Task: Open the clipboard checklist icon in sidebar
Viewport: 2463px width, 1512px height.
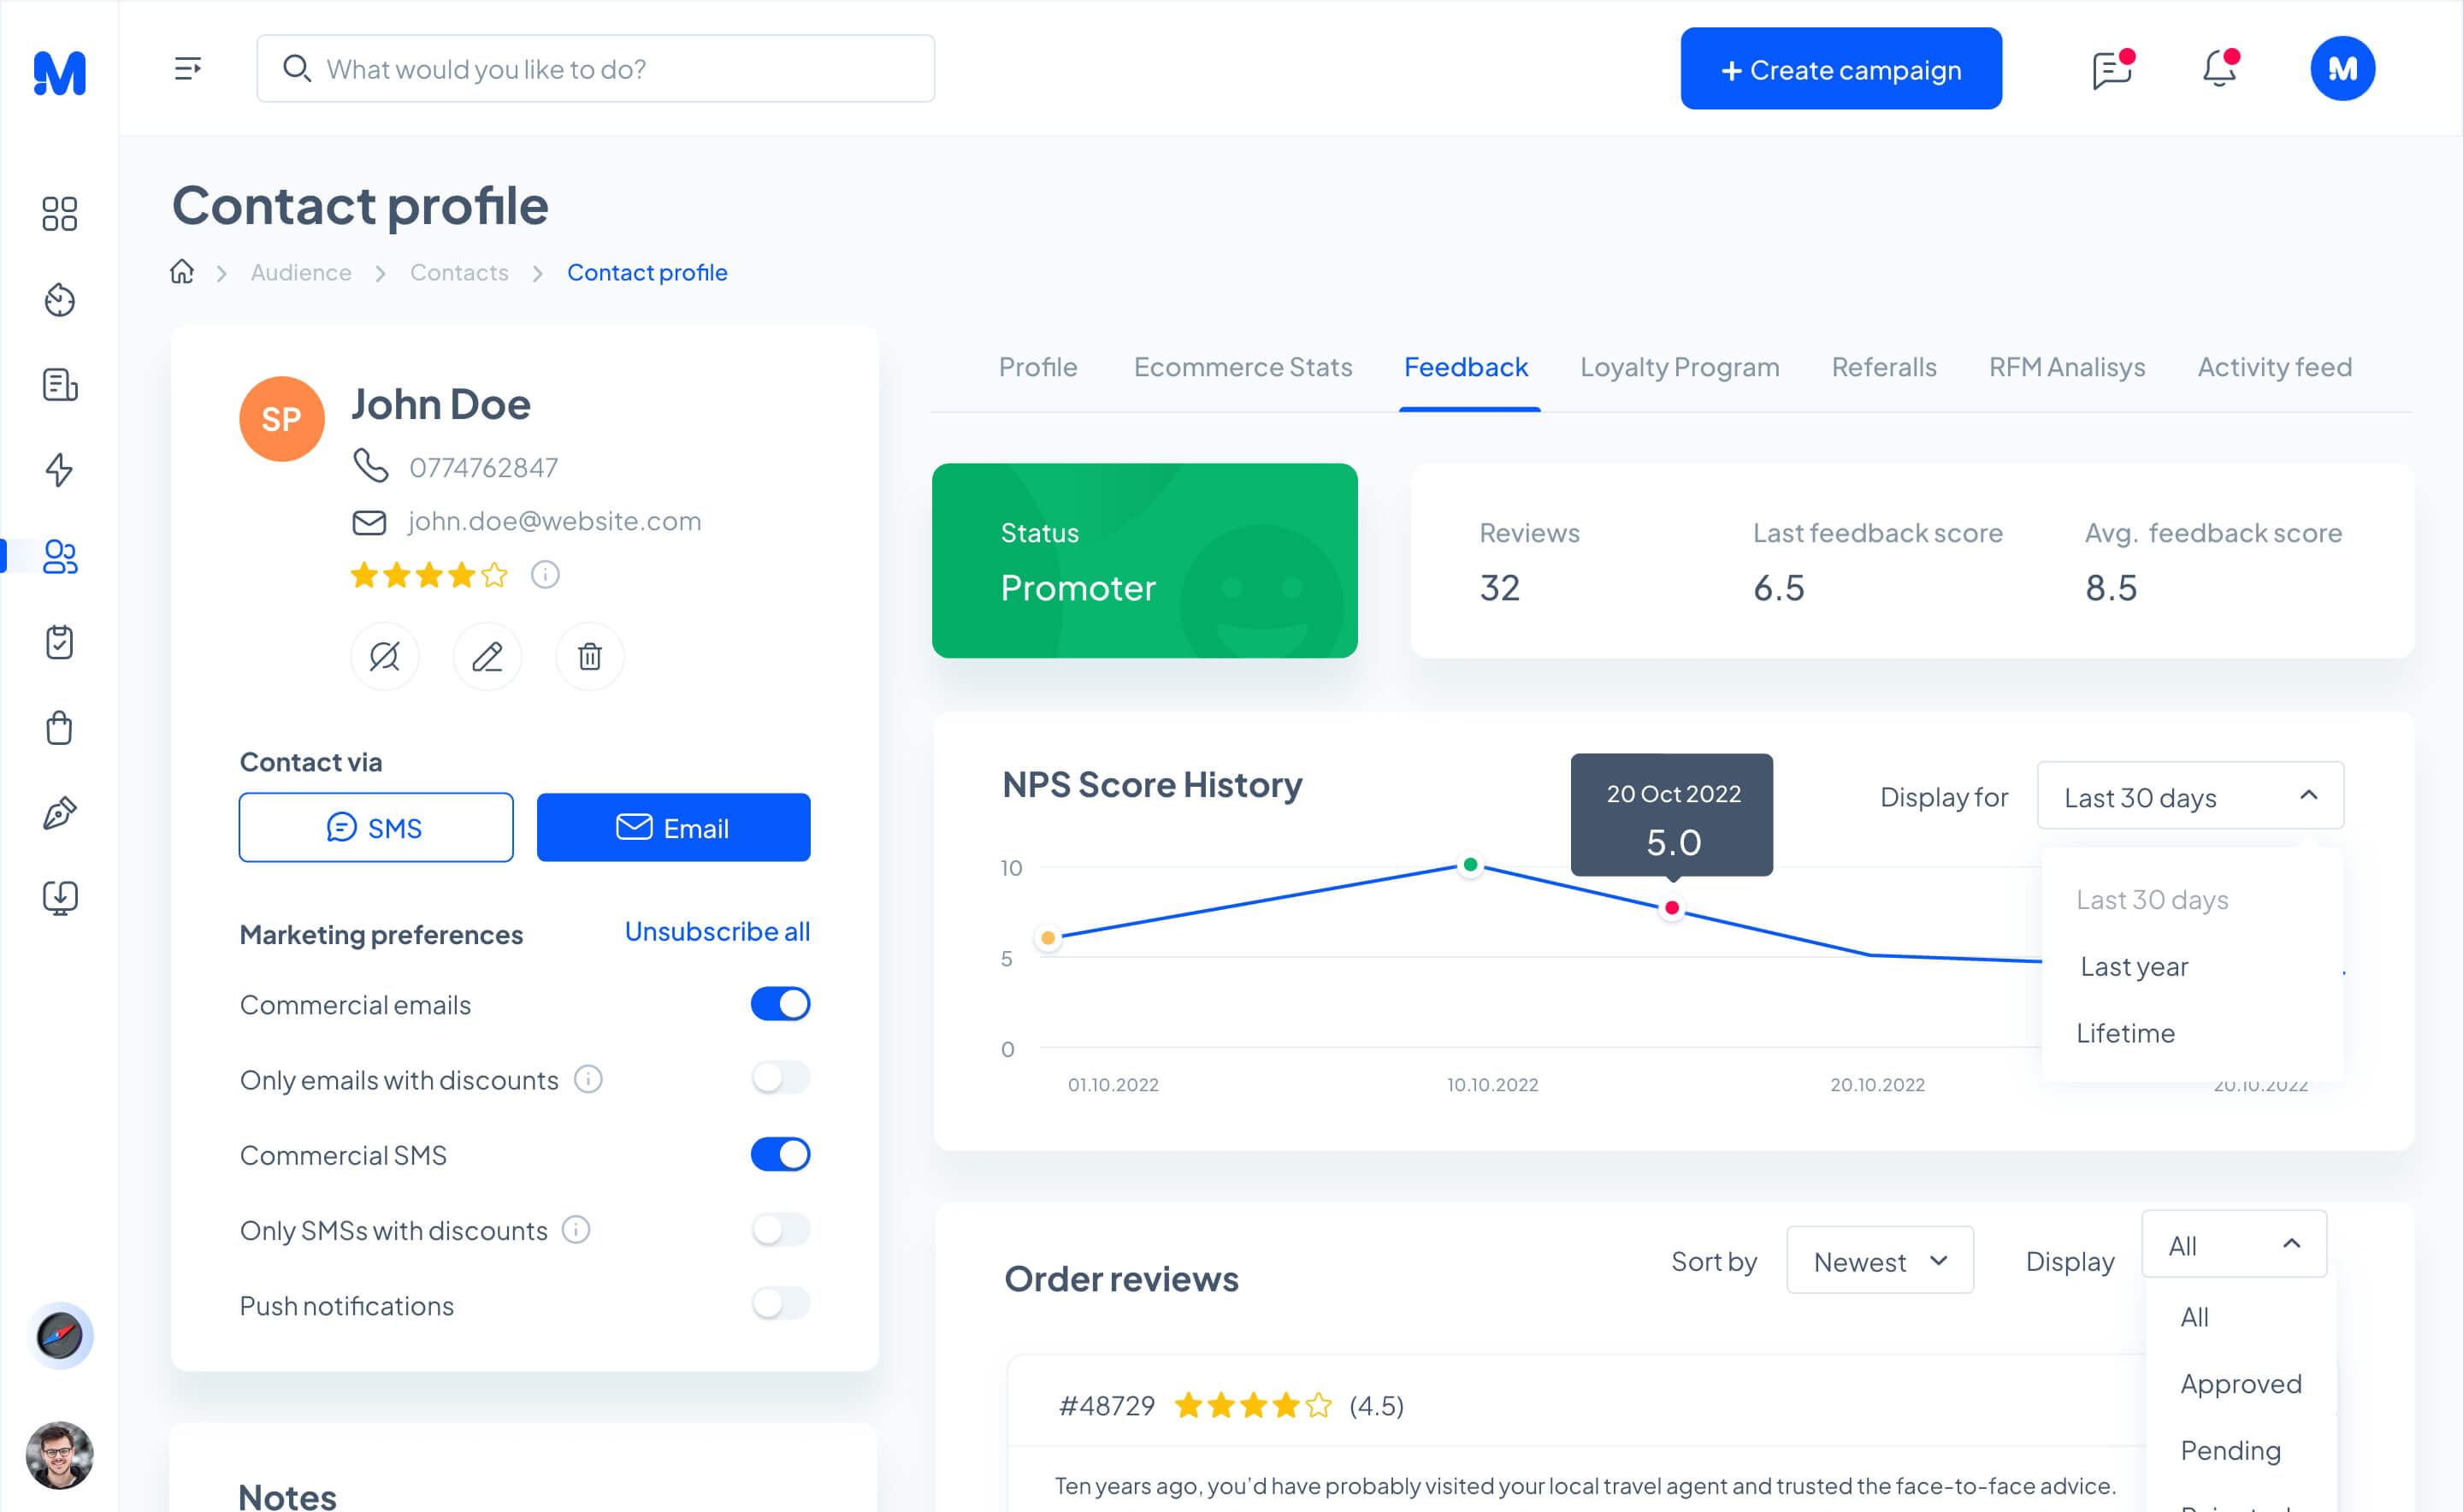Action: [x=60, y=642]
